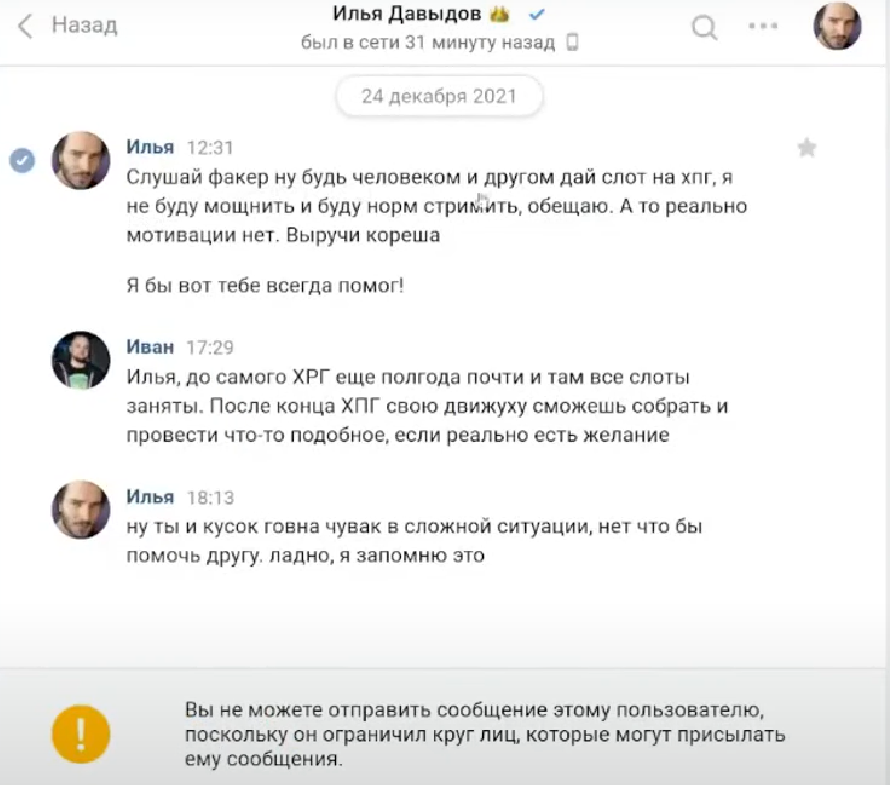
Task: Open Иван's avatar on the 17:29 message
Action: pos(81,360)
